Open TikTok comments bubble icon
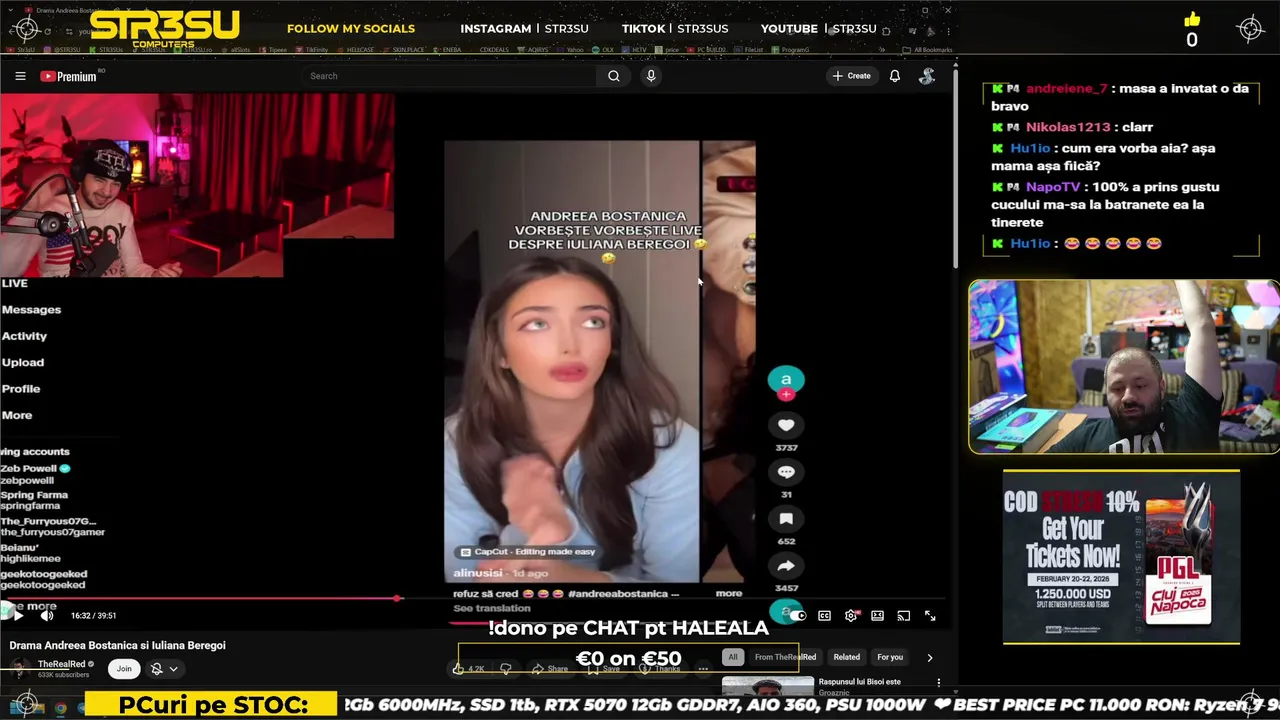The width and height of the screenshot is (1280, 720). pos(786,472)
